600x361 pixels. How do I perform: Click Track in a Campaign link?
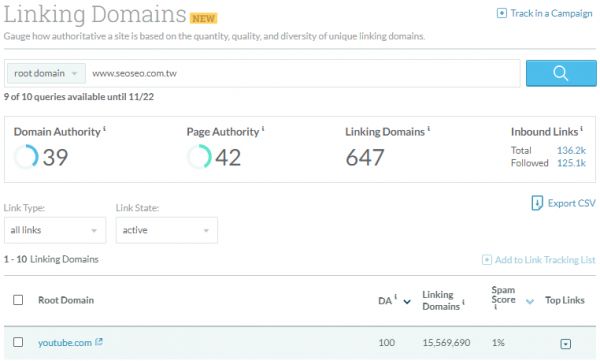tap(551, 13)
